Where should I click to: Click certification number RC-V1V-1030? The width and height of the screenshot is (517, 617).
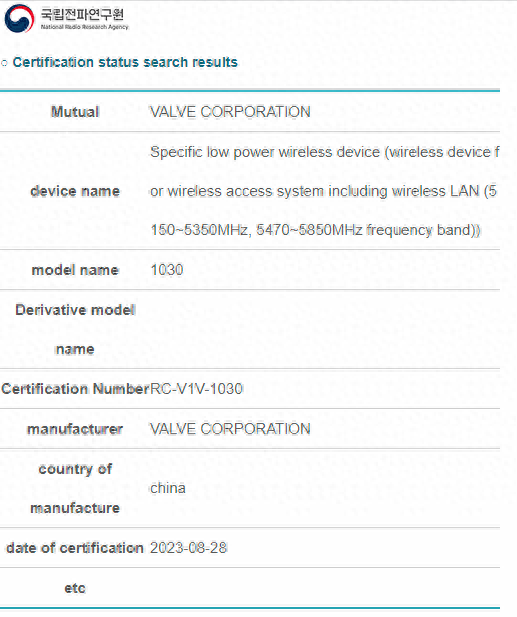point(196,389)
